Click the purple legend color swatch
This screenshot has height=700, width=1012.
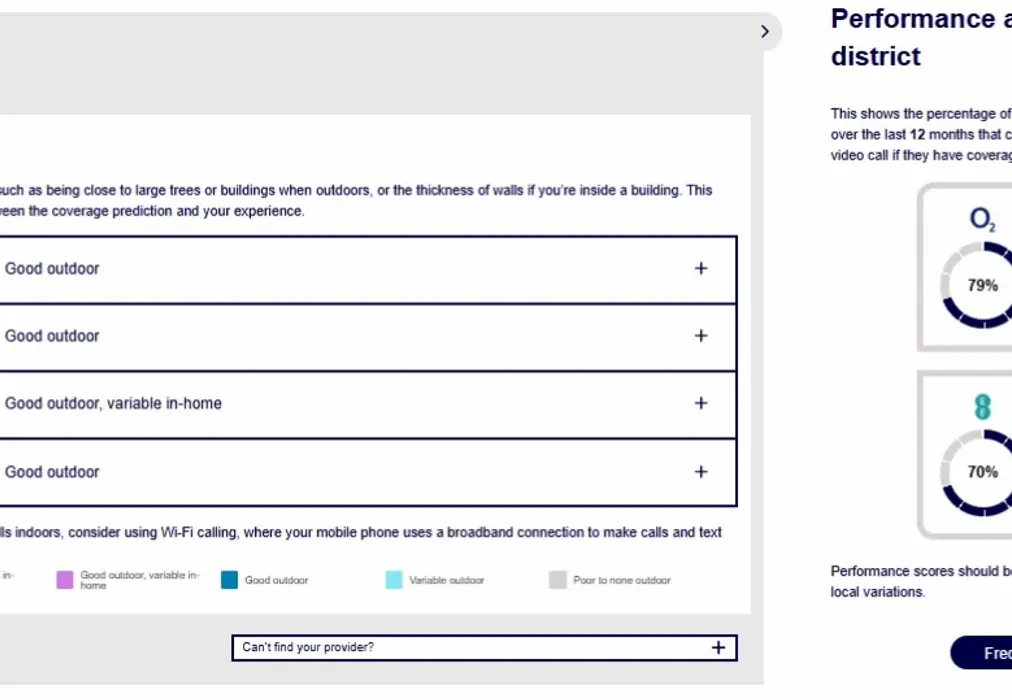[65, 580]
